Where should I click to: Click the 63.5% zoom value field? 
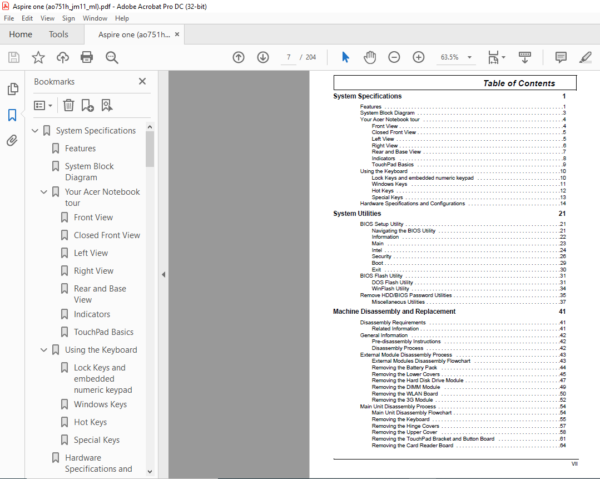[449, 57]
